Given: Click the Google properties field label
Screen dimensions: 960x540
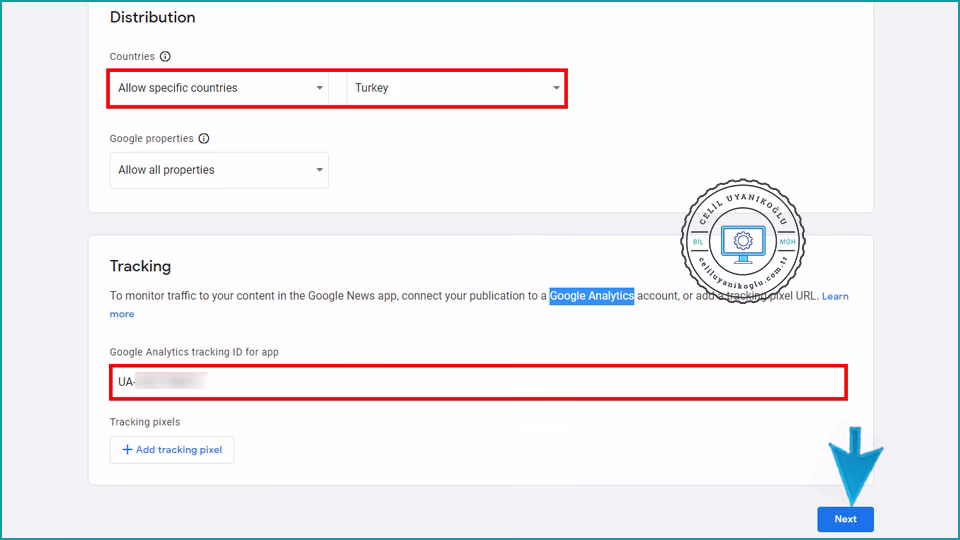Looking at the screenshot, I should pos(152,139).
